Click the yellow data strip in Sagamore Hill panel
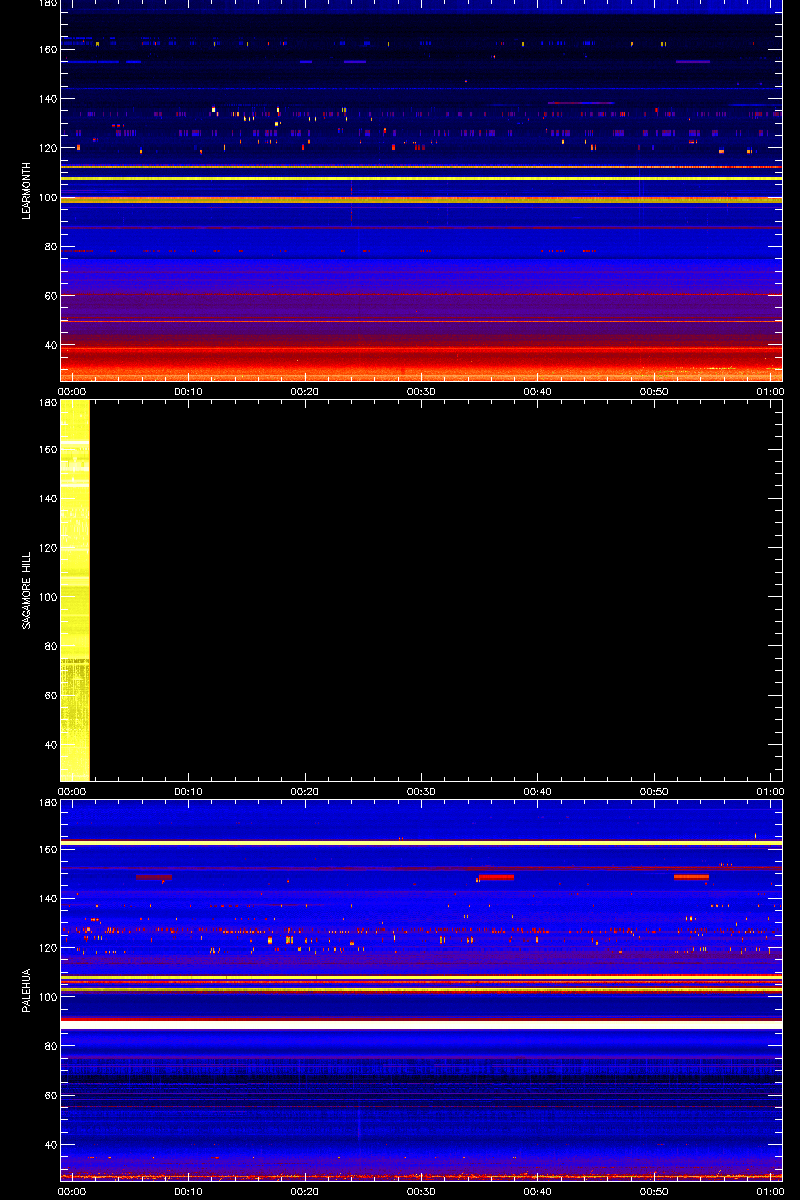 [75, 590]
